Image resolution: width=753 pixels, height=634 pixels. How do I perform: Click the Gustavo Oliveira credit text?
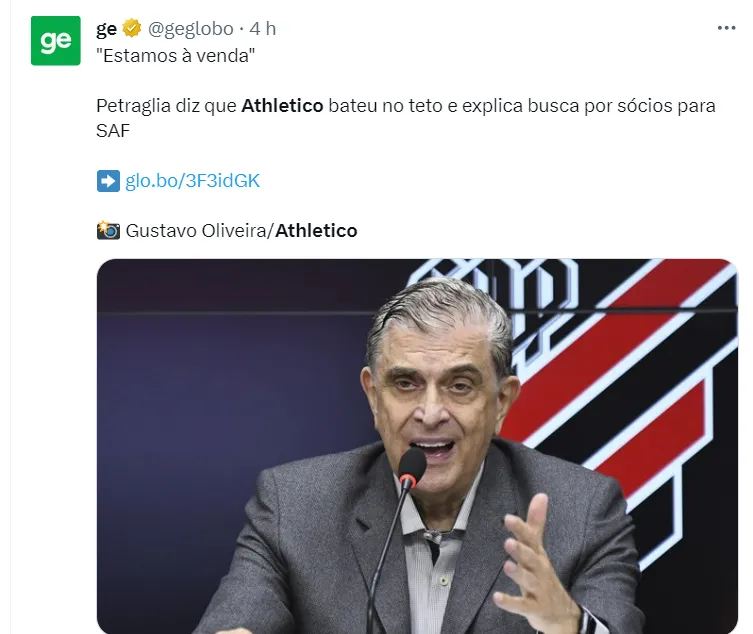pyautogui.click(x=195, y=231)
